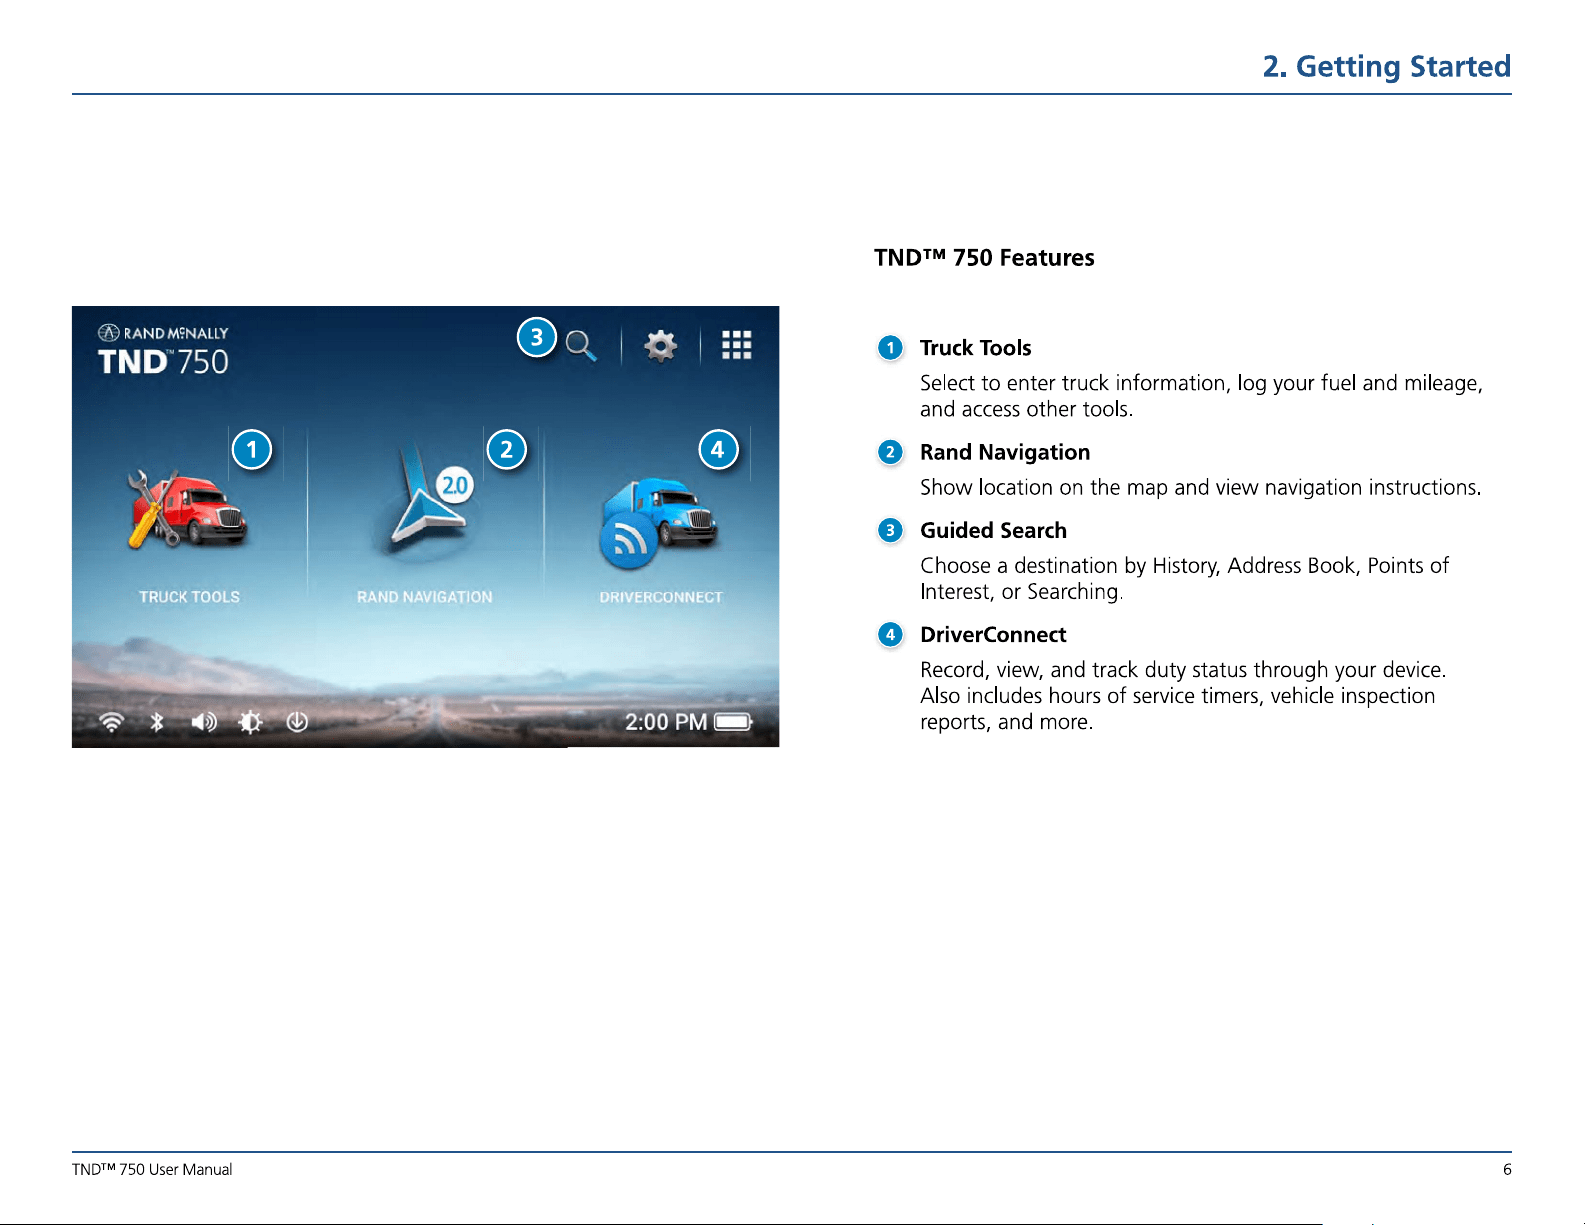The image size is (1585, 1225).
Task: Tap the Bluetooth status icon
Action: coord(157,722)
